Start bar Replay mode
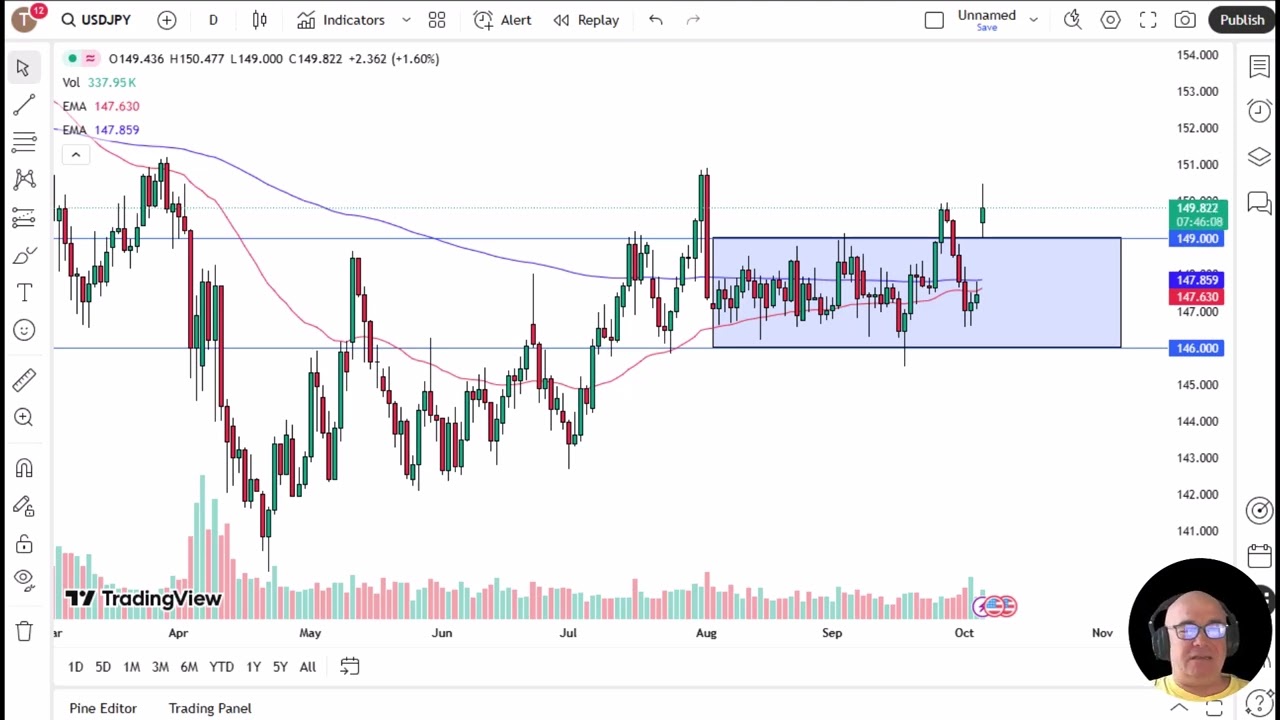The width and height of the screenshot is (1280, 720). 587,20
